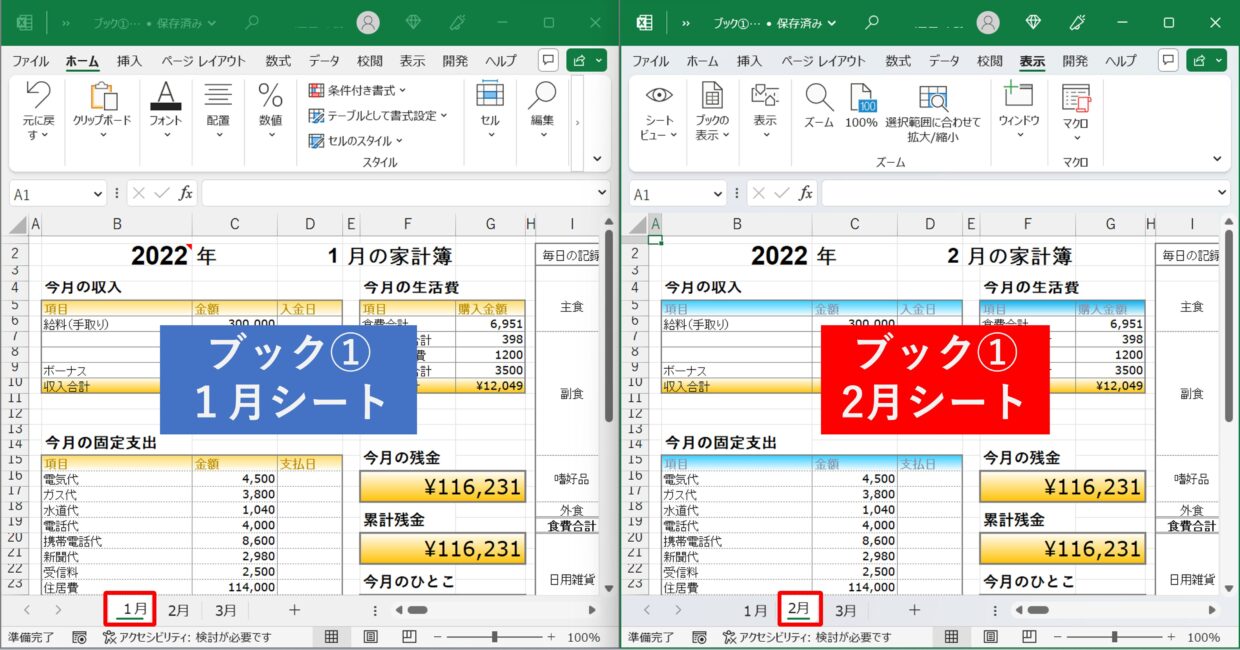
Task: Click the 100% zoom icon in right ribbon
Action: [x=862, y=97]
